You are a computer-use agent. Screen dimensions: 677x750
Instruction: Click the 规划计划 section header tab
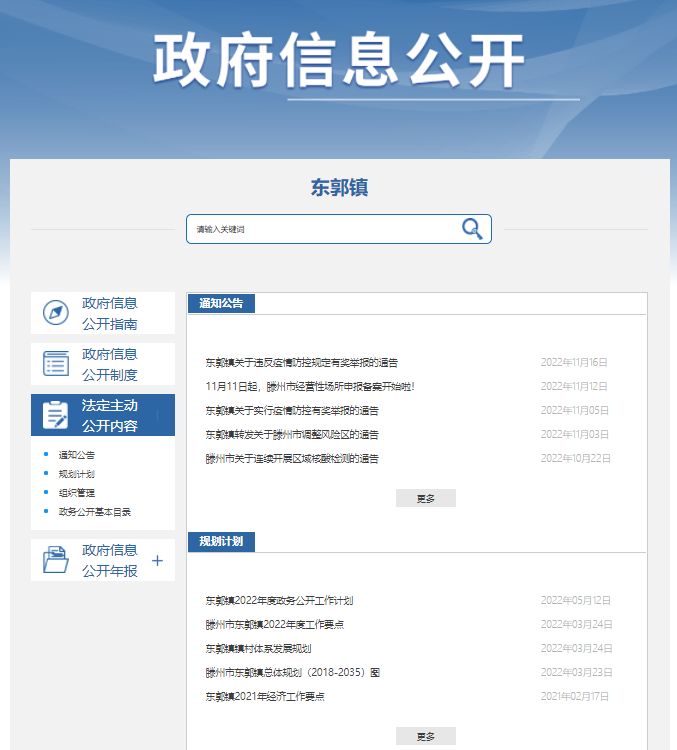tap(221, 542)
